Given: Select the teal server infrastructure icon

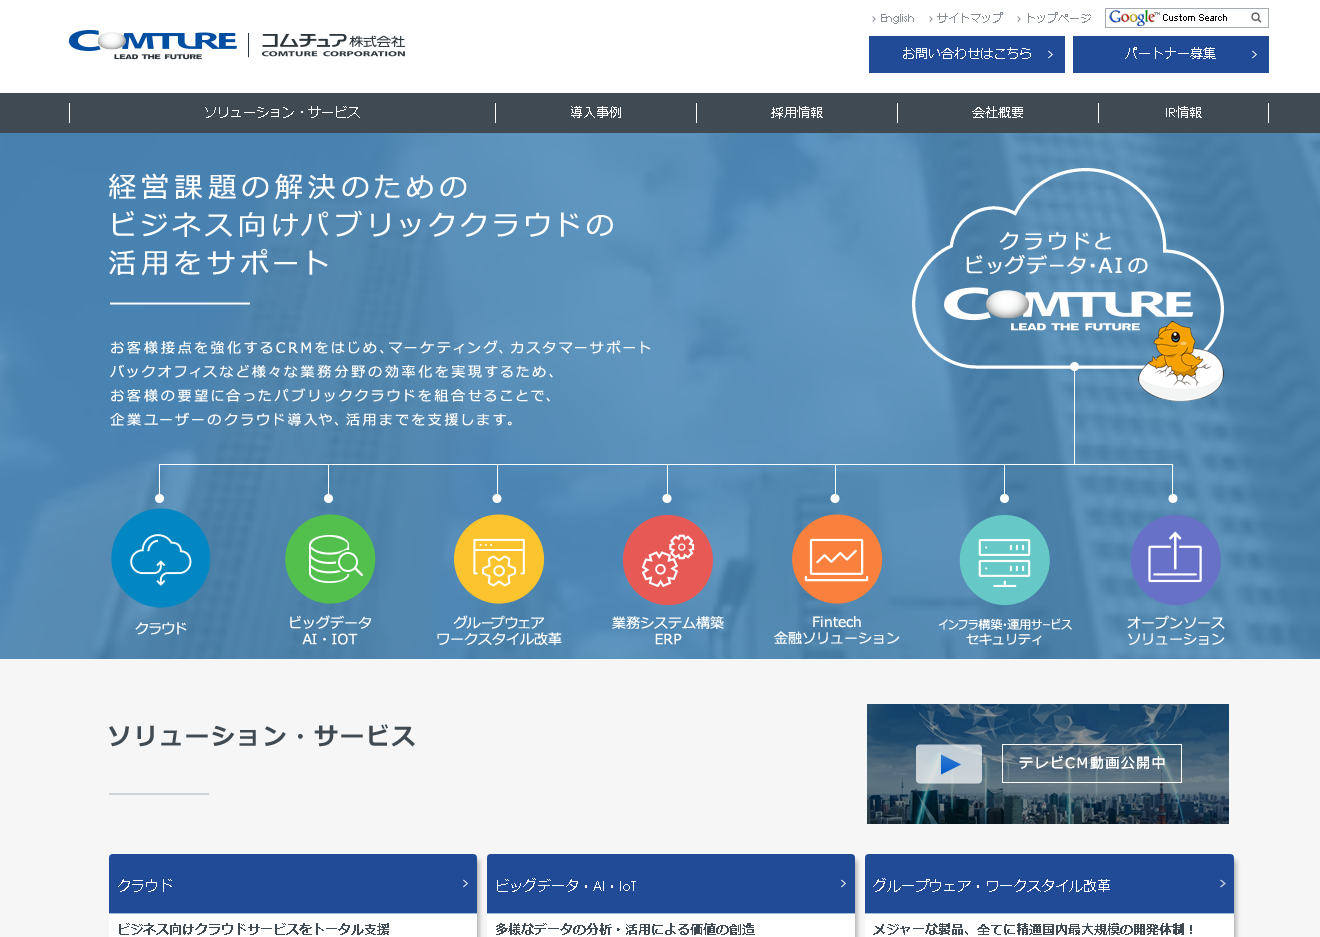Looking at the screenshot, I should (1004, 560).
